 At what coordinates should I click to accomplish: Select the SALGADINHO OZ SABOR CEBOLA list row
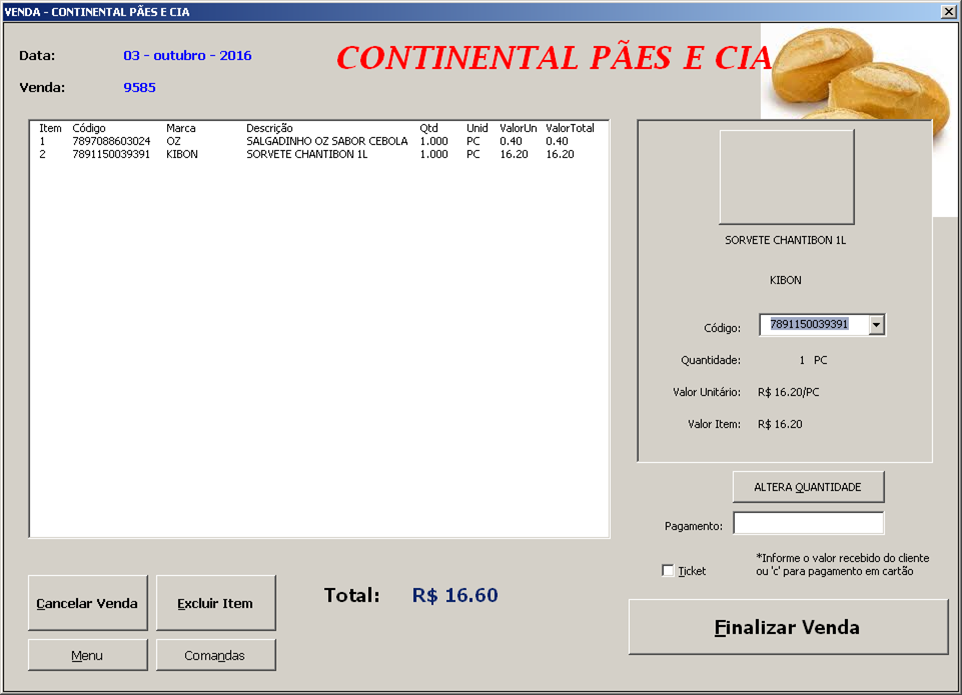(x=326, y=141)
